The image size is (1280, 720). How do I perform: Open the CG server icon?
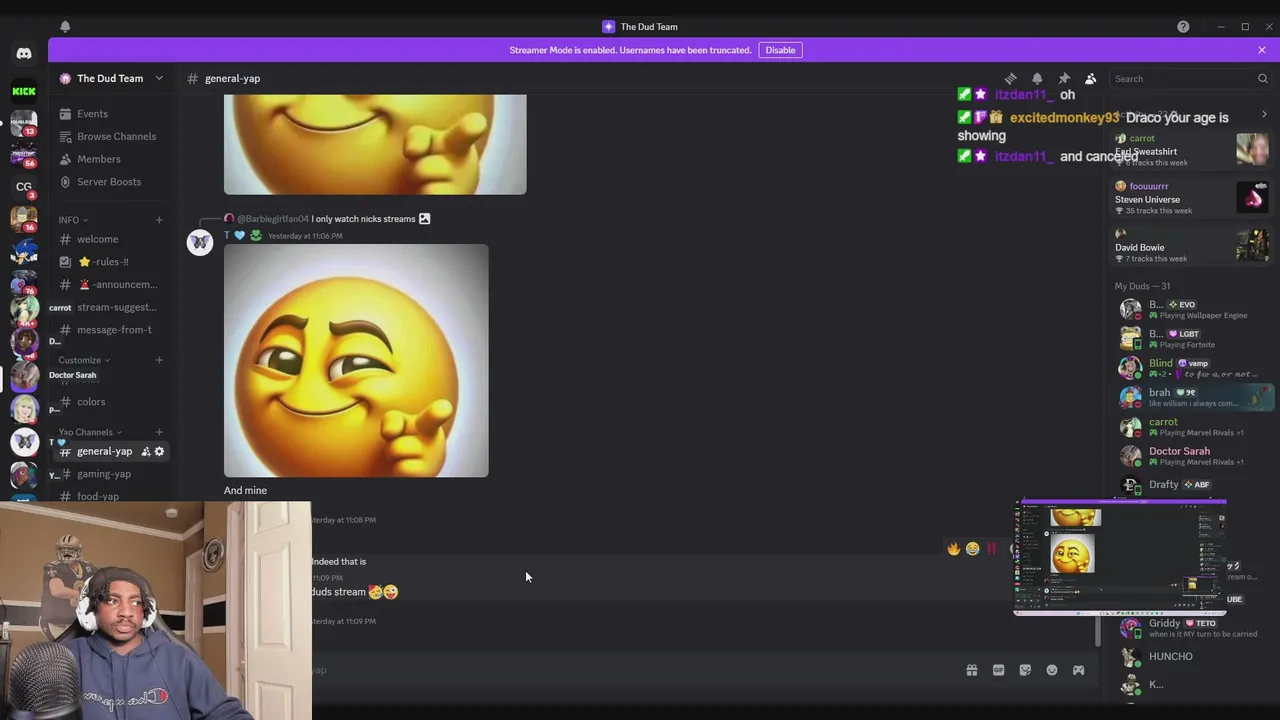(24, 186)
